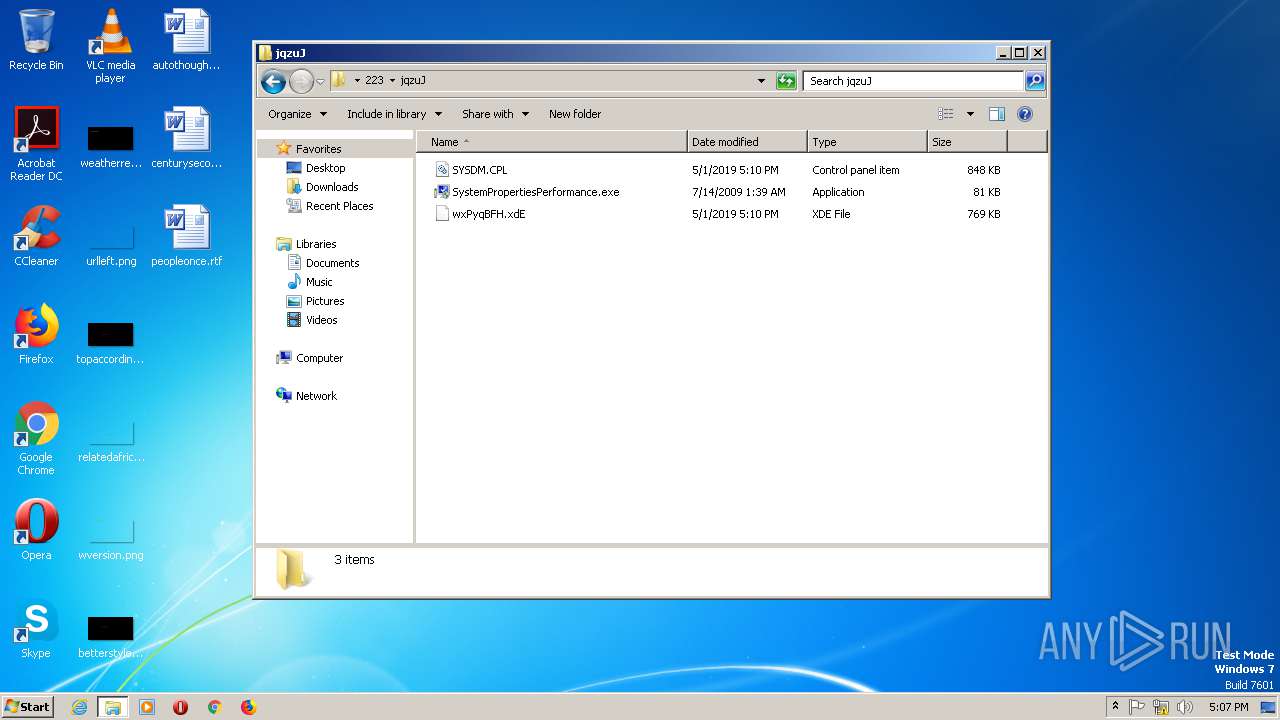Click the SYSDM.CPL control panel icon
1280x720 pixels.
coord(442,170)
